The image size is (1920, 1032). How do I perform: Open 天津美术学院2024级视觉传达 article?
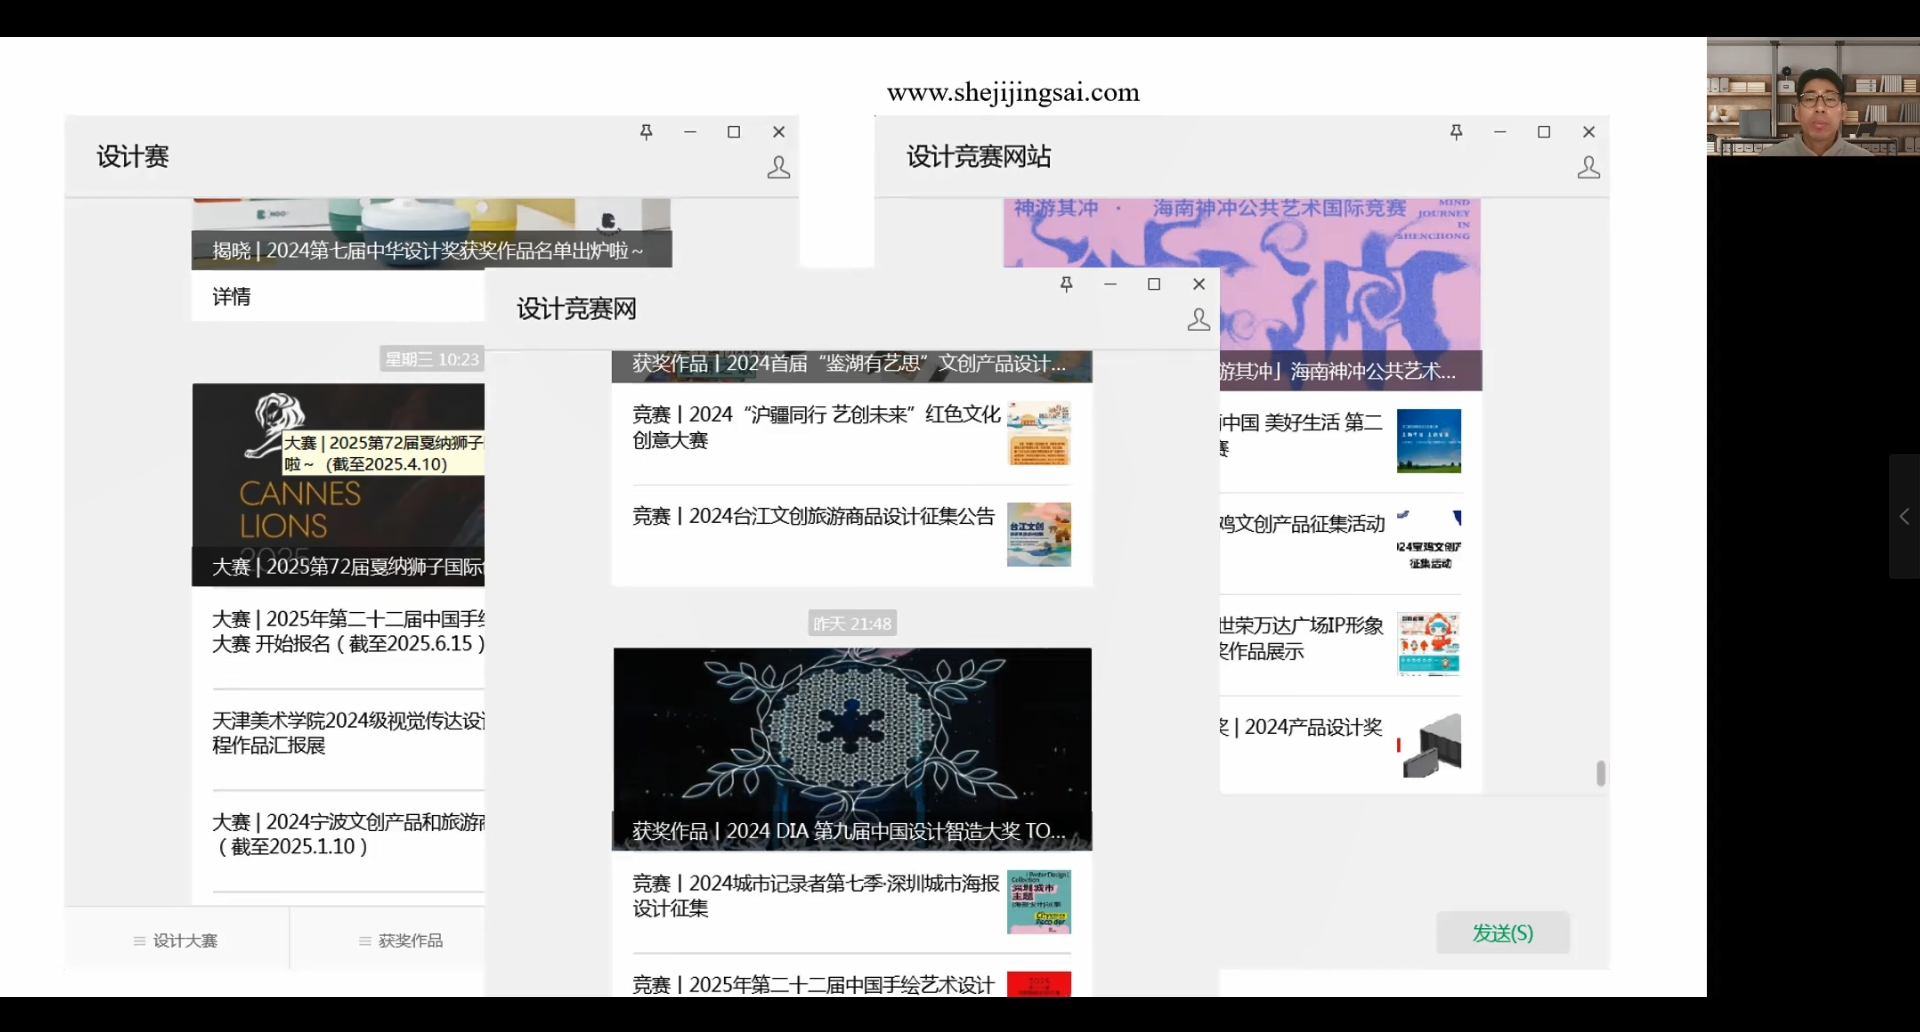tap(348, 733)
